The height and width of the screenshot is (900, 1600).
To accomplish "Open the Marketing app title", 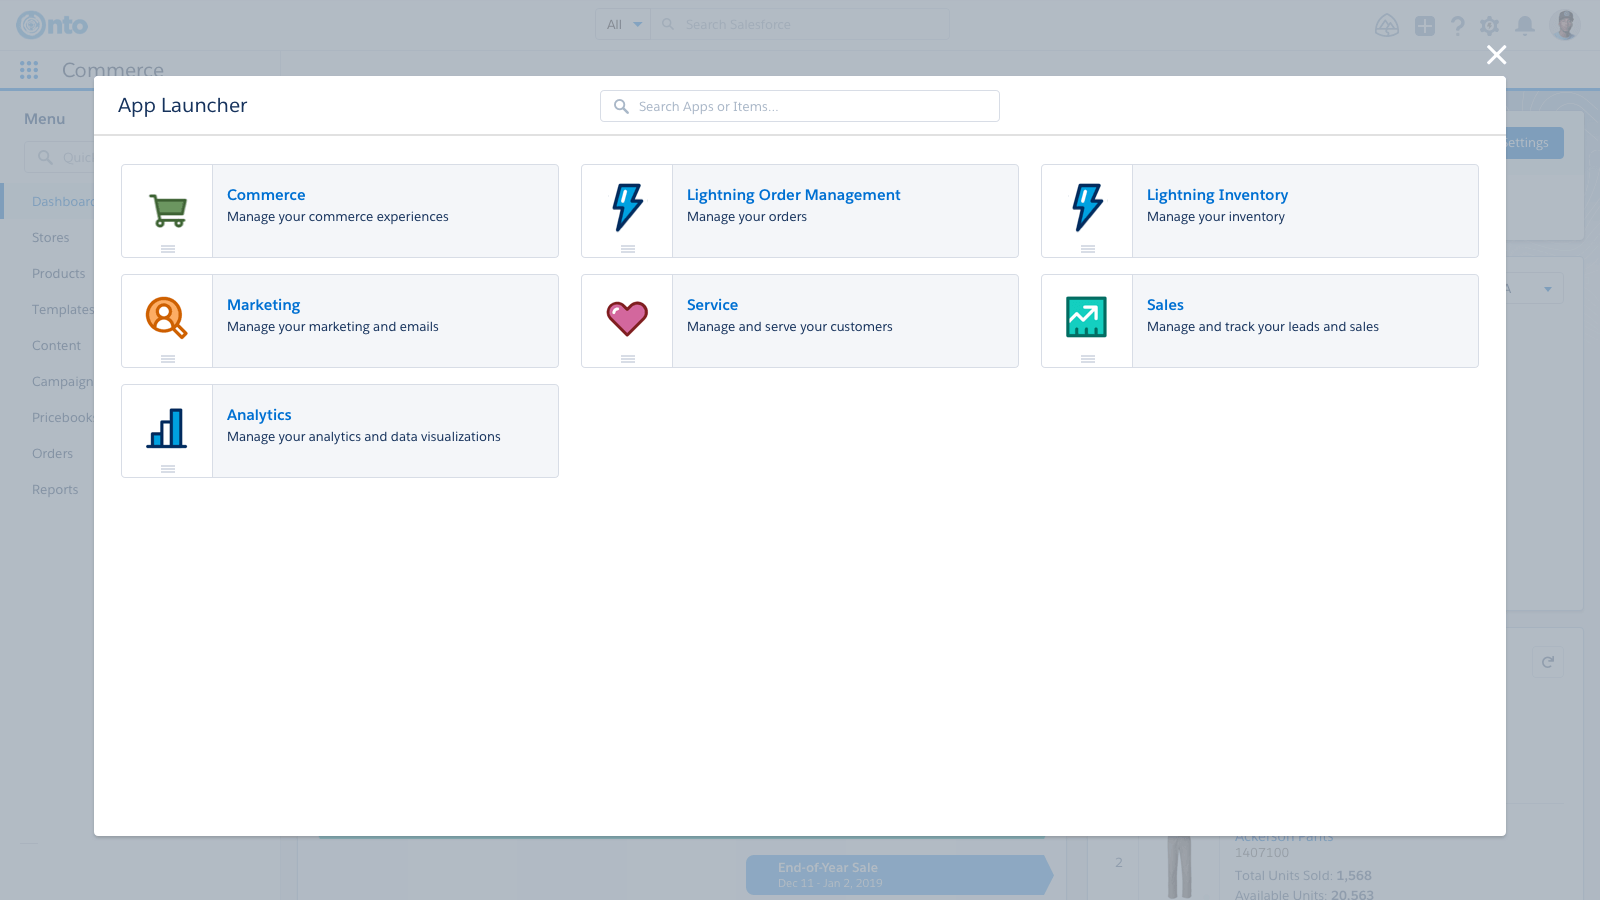I will 263,305.
